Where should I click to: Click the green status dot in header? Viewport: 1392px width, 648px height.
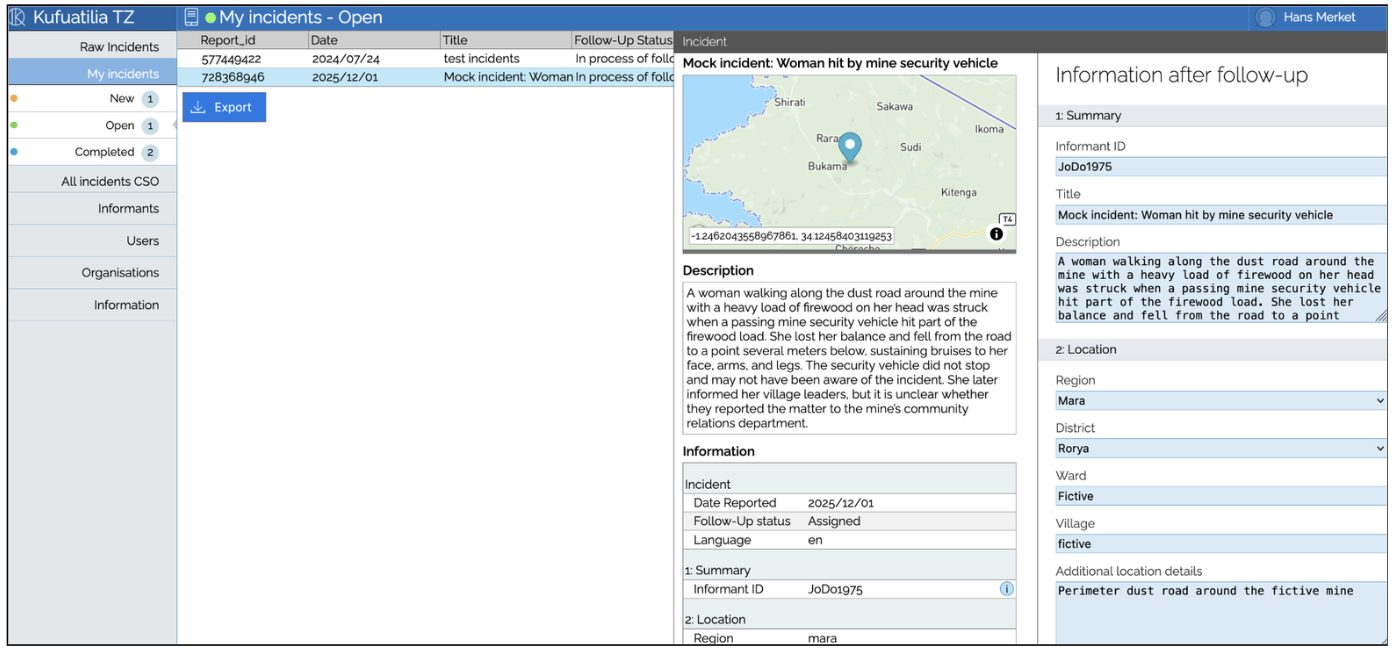click(x=210, y=18)
